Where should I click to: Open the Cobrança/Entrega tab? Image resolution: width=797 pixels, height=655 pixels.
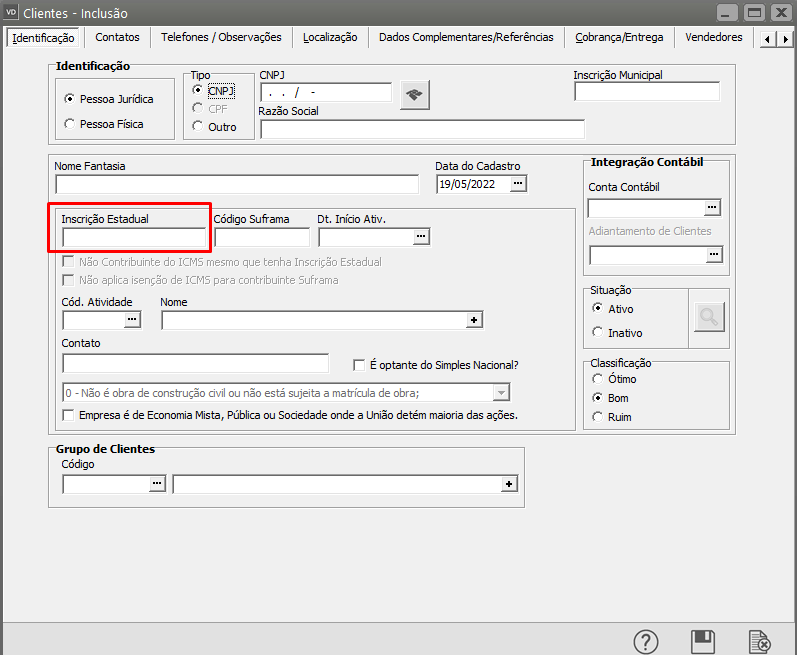click(x=618, y=37)
